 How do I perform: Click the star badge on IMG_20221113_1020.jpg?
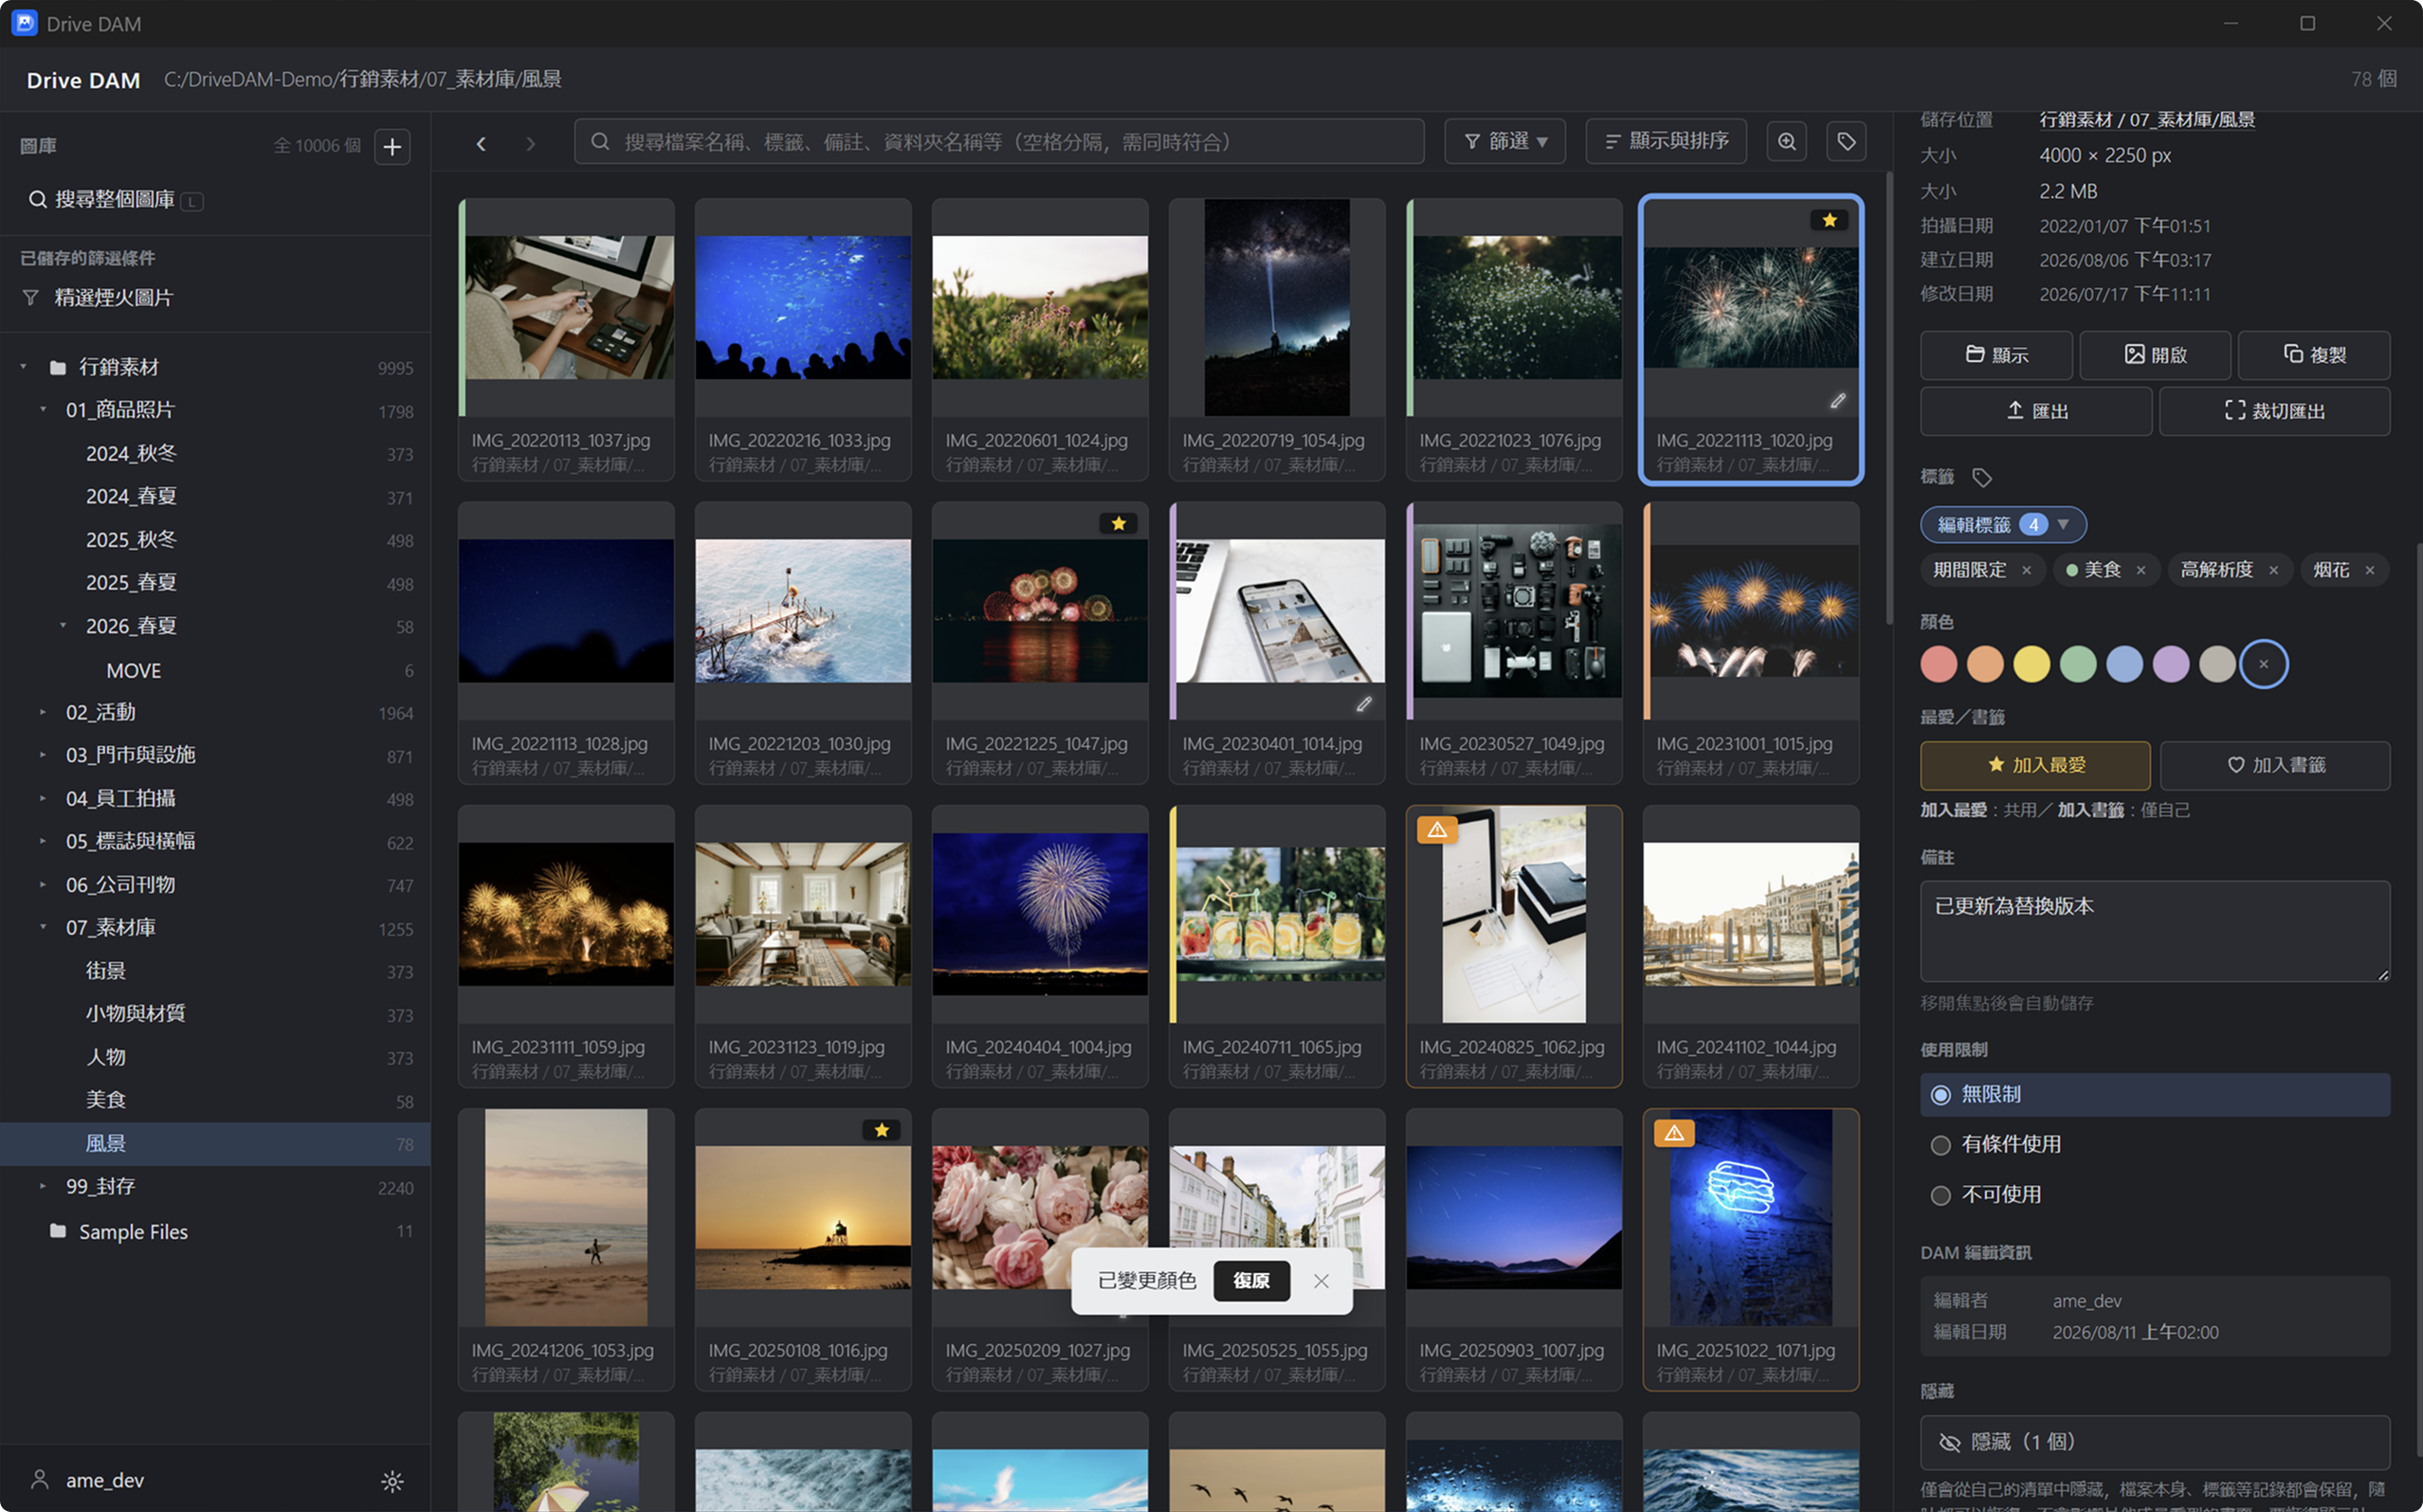click(1829, 220)
